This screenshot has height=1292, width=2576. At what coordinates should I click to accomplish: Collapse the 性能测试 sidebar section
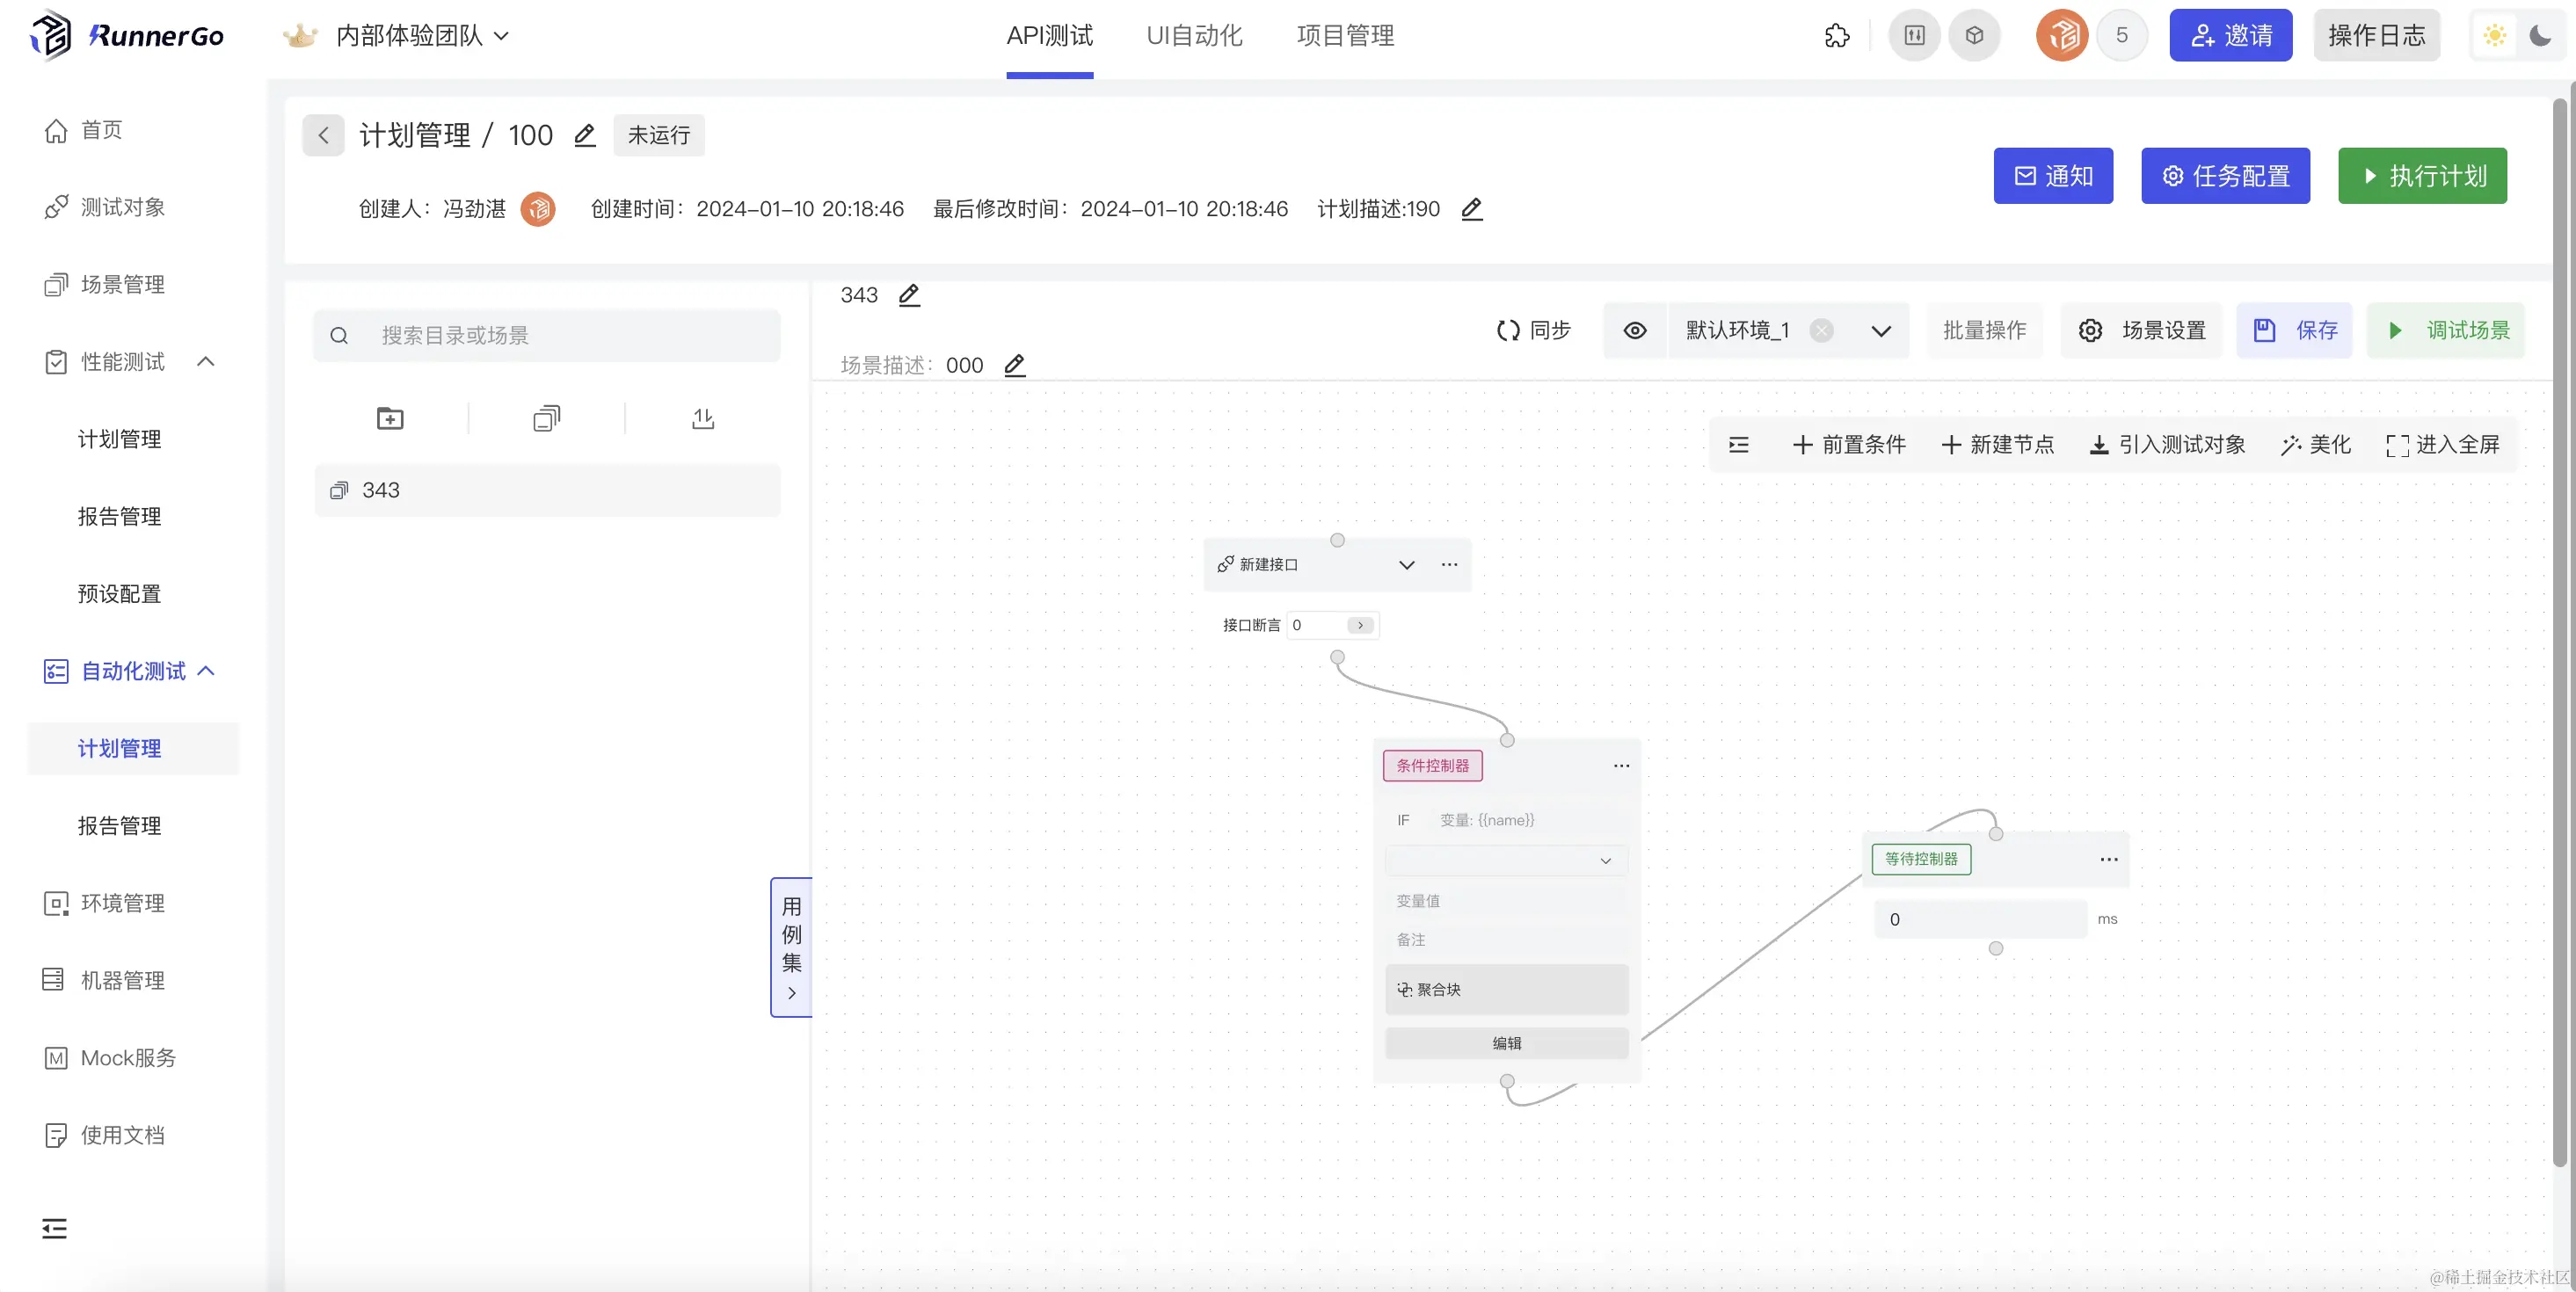pos(206,361)
